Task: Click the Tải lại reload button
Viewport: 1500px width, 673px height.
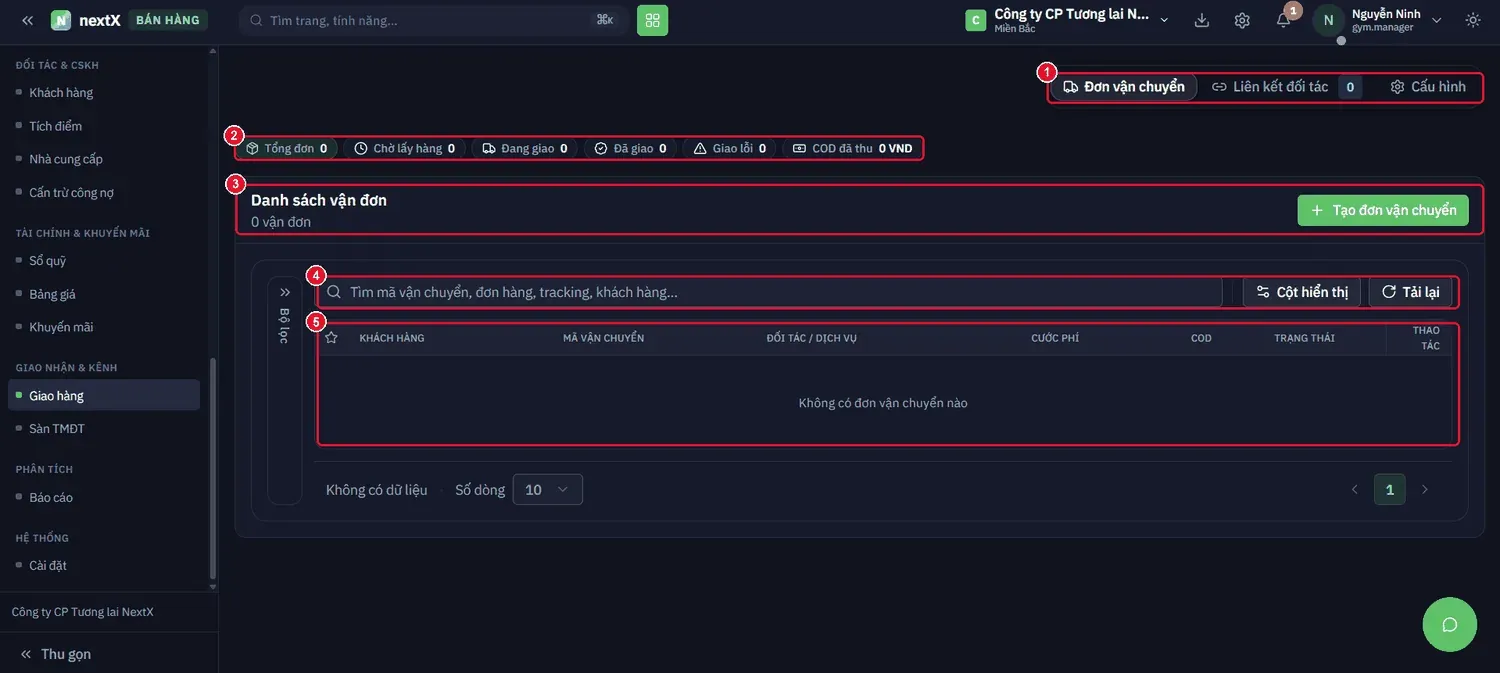Action: [x=1410, y=292]
